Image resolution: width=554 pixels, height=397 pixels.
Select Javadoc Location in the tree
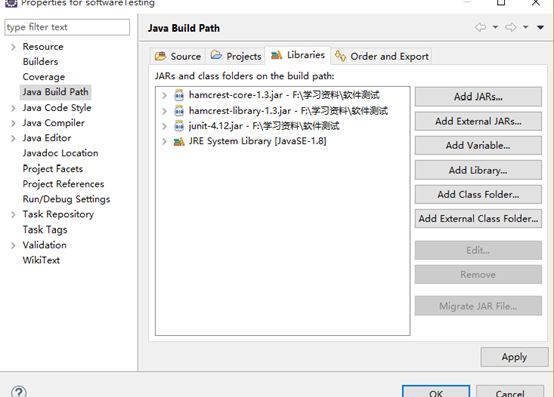click(x=60, y=153)
